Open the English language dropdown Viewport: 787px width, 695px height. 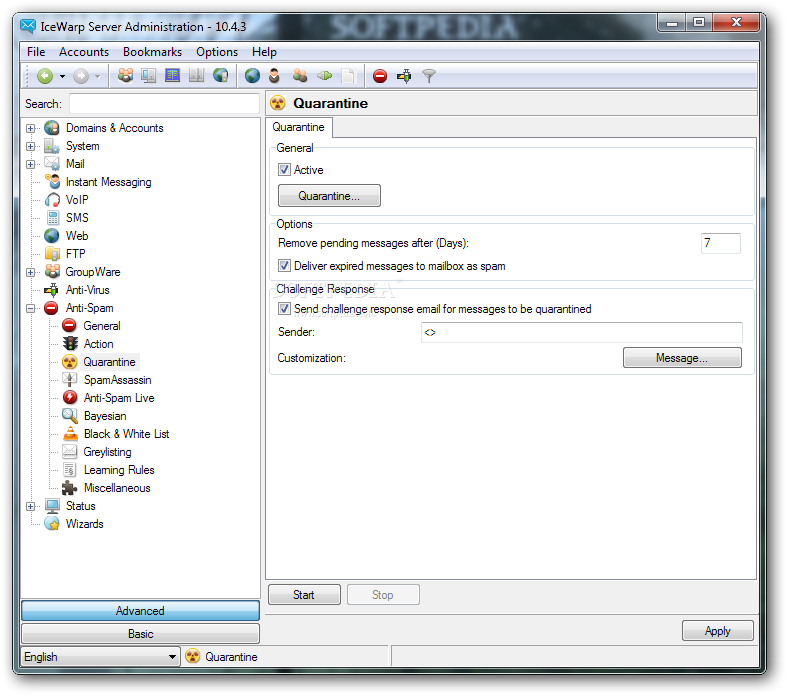(100, 657)
